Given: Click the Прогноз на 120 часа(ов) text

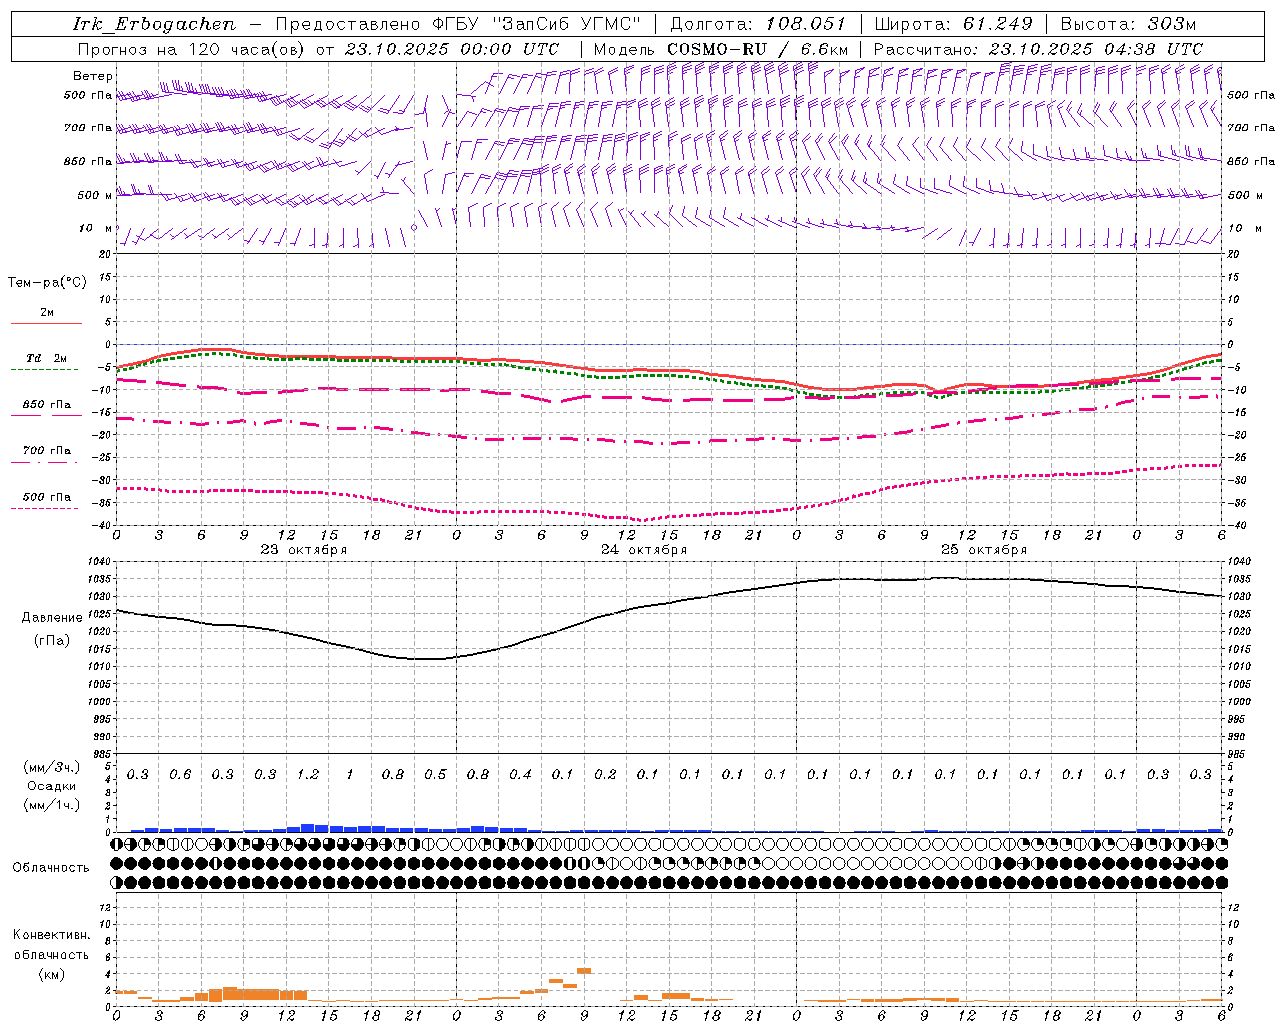Looking at the screenshot, I should [x=192, y=49].
